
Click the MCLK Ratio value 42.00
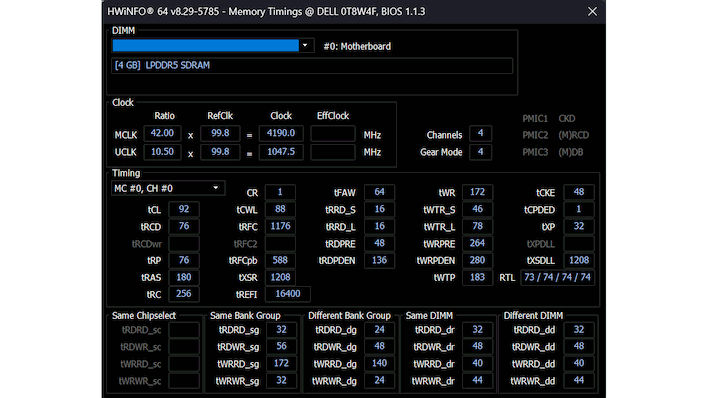162,133
